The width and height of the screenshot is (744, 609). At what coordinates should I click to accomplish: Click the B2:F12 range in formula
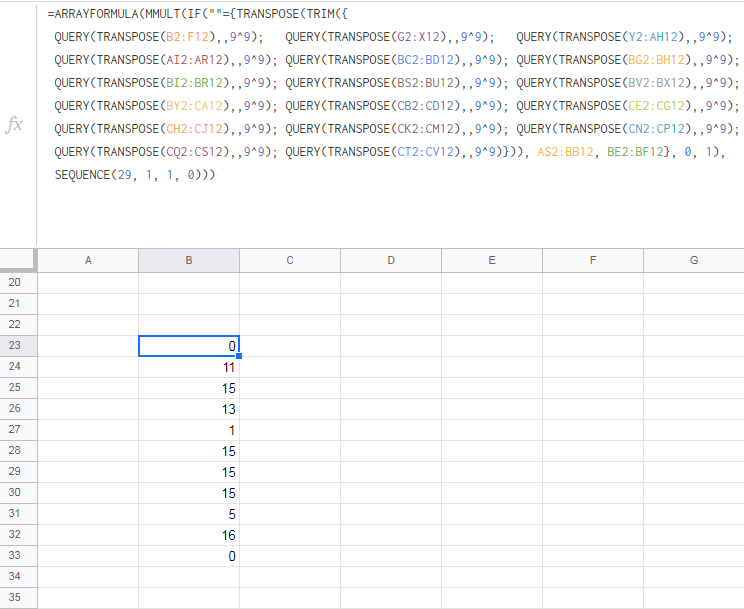click(x=187, y=37)
